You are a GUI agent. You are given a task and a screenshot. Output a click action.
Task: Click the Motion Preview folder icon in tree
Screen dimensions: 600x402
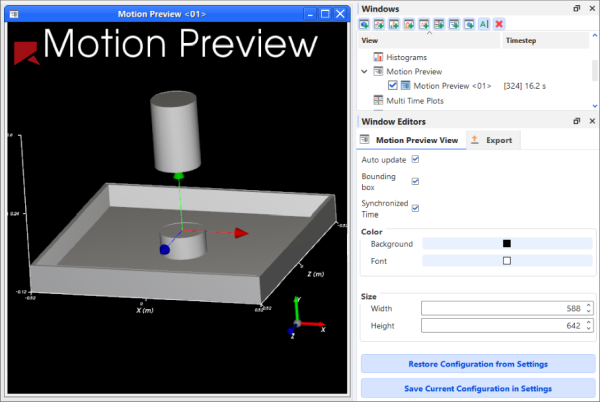coord(378,71)
